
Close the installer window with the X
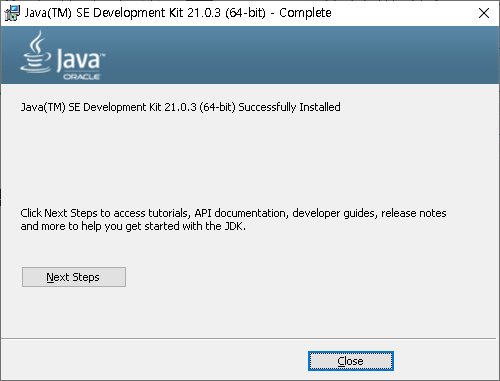coord(484,13)
